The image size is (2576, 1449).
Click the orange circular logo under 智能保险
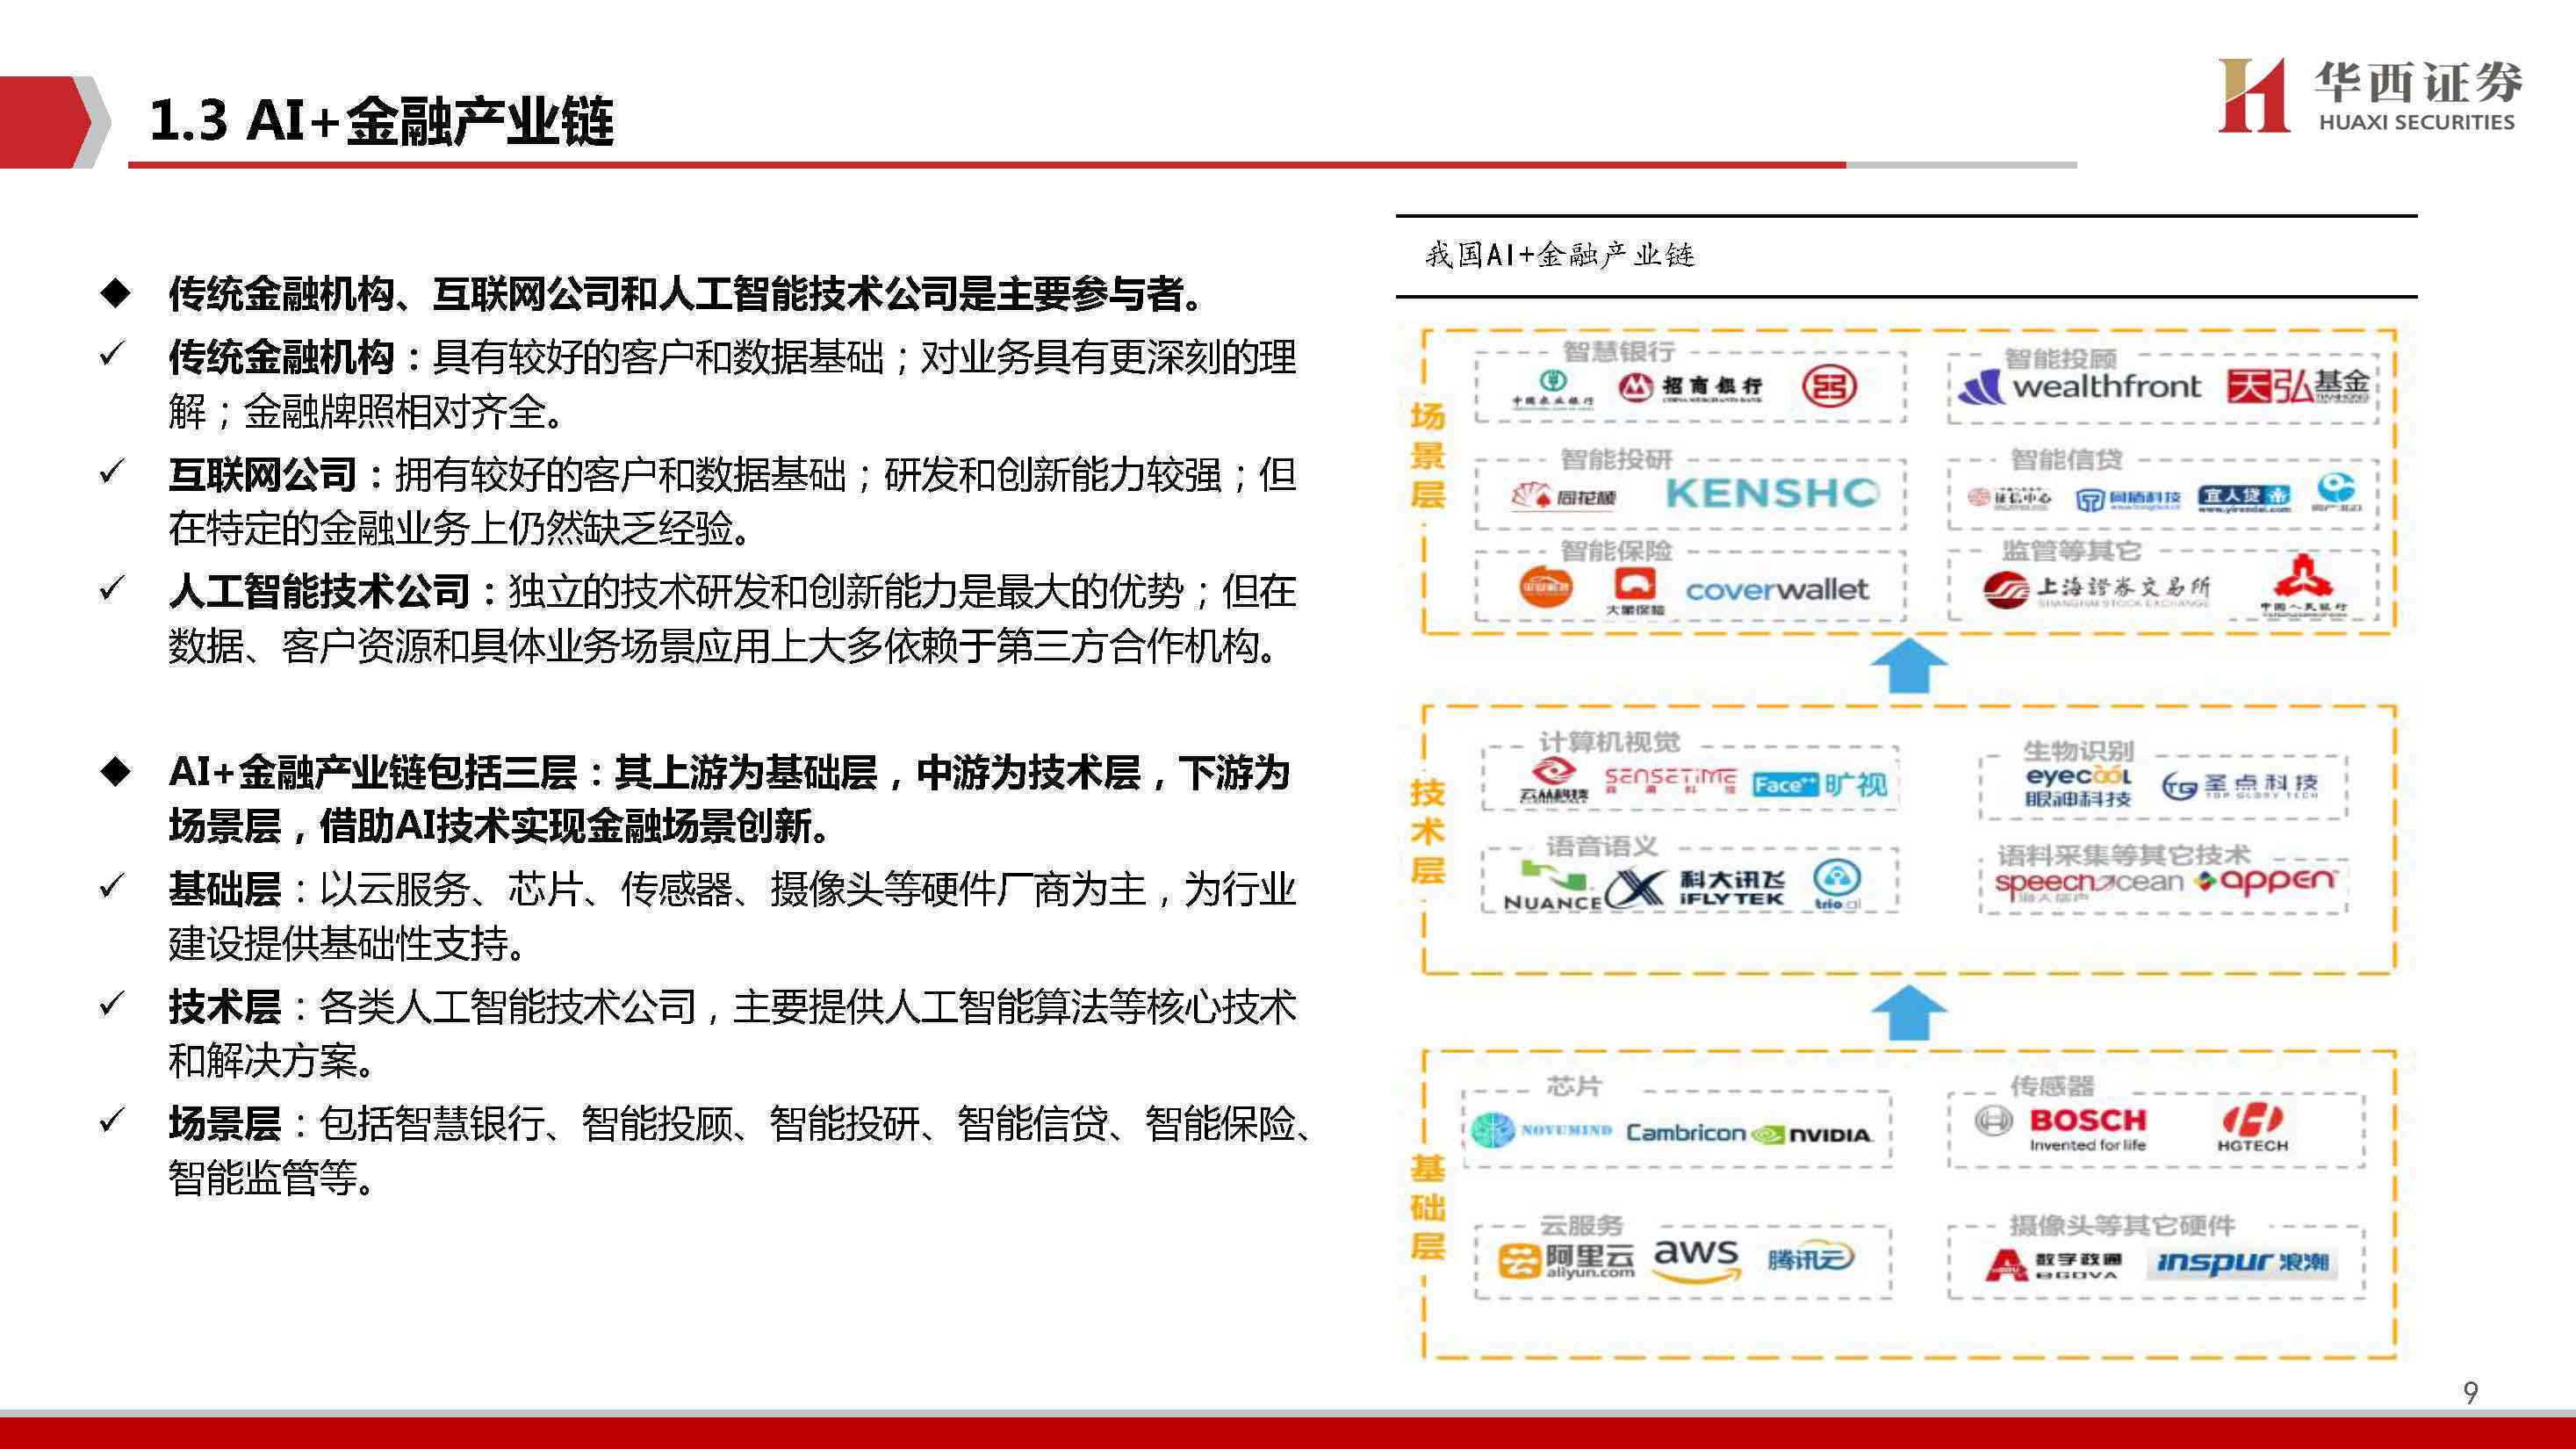(x=1546, y=588)
